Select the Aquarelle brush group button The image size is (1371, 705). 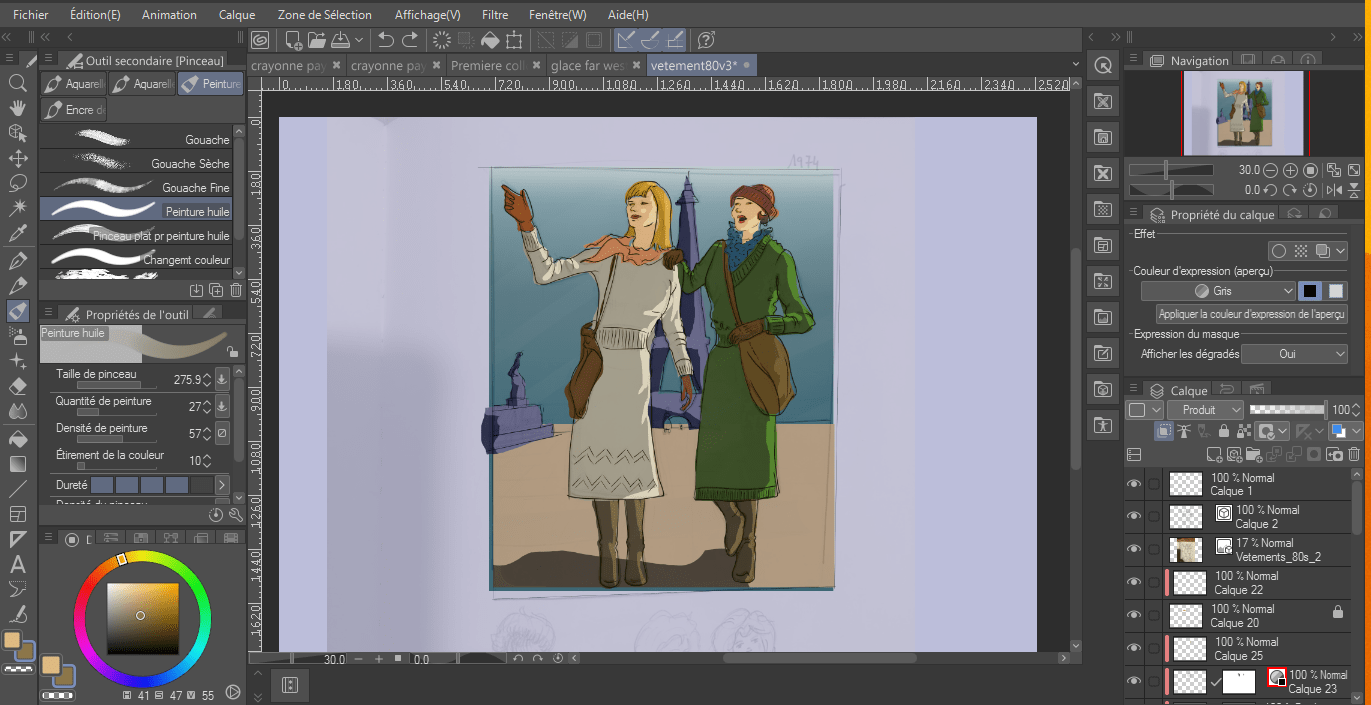point(74,84)
